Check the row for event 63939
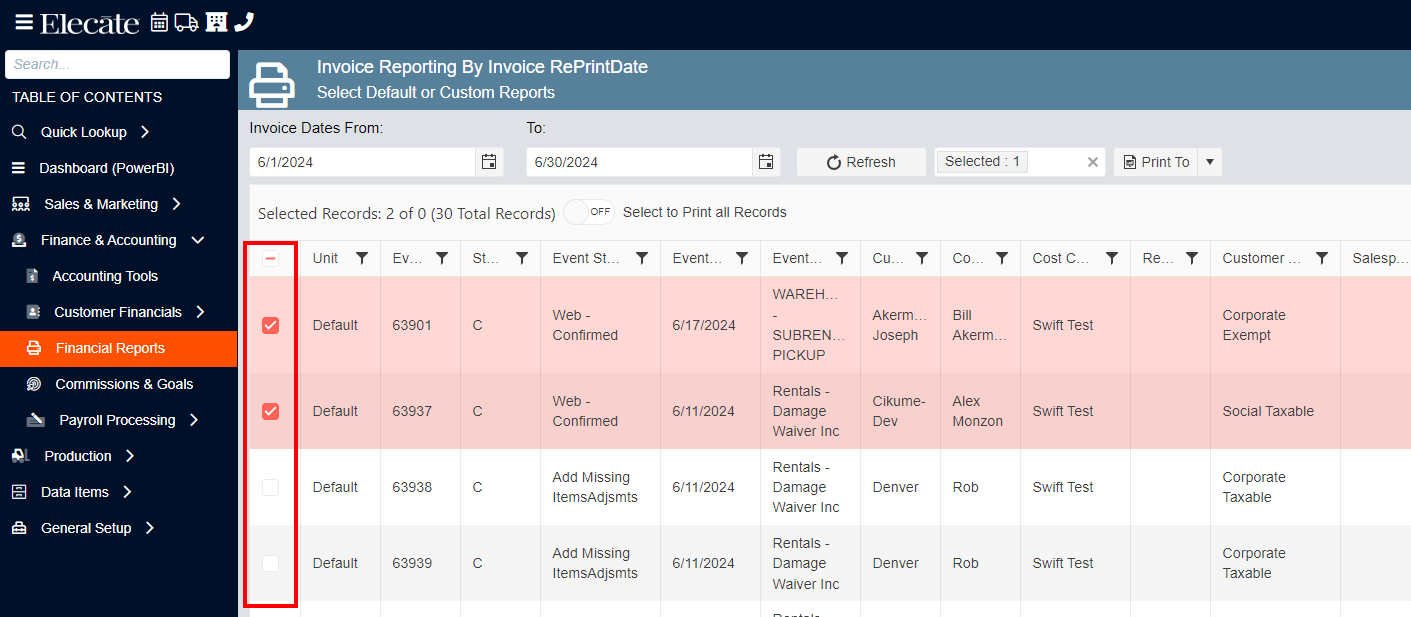1411x617 pixels. click(x=270, y=563)
